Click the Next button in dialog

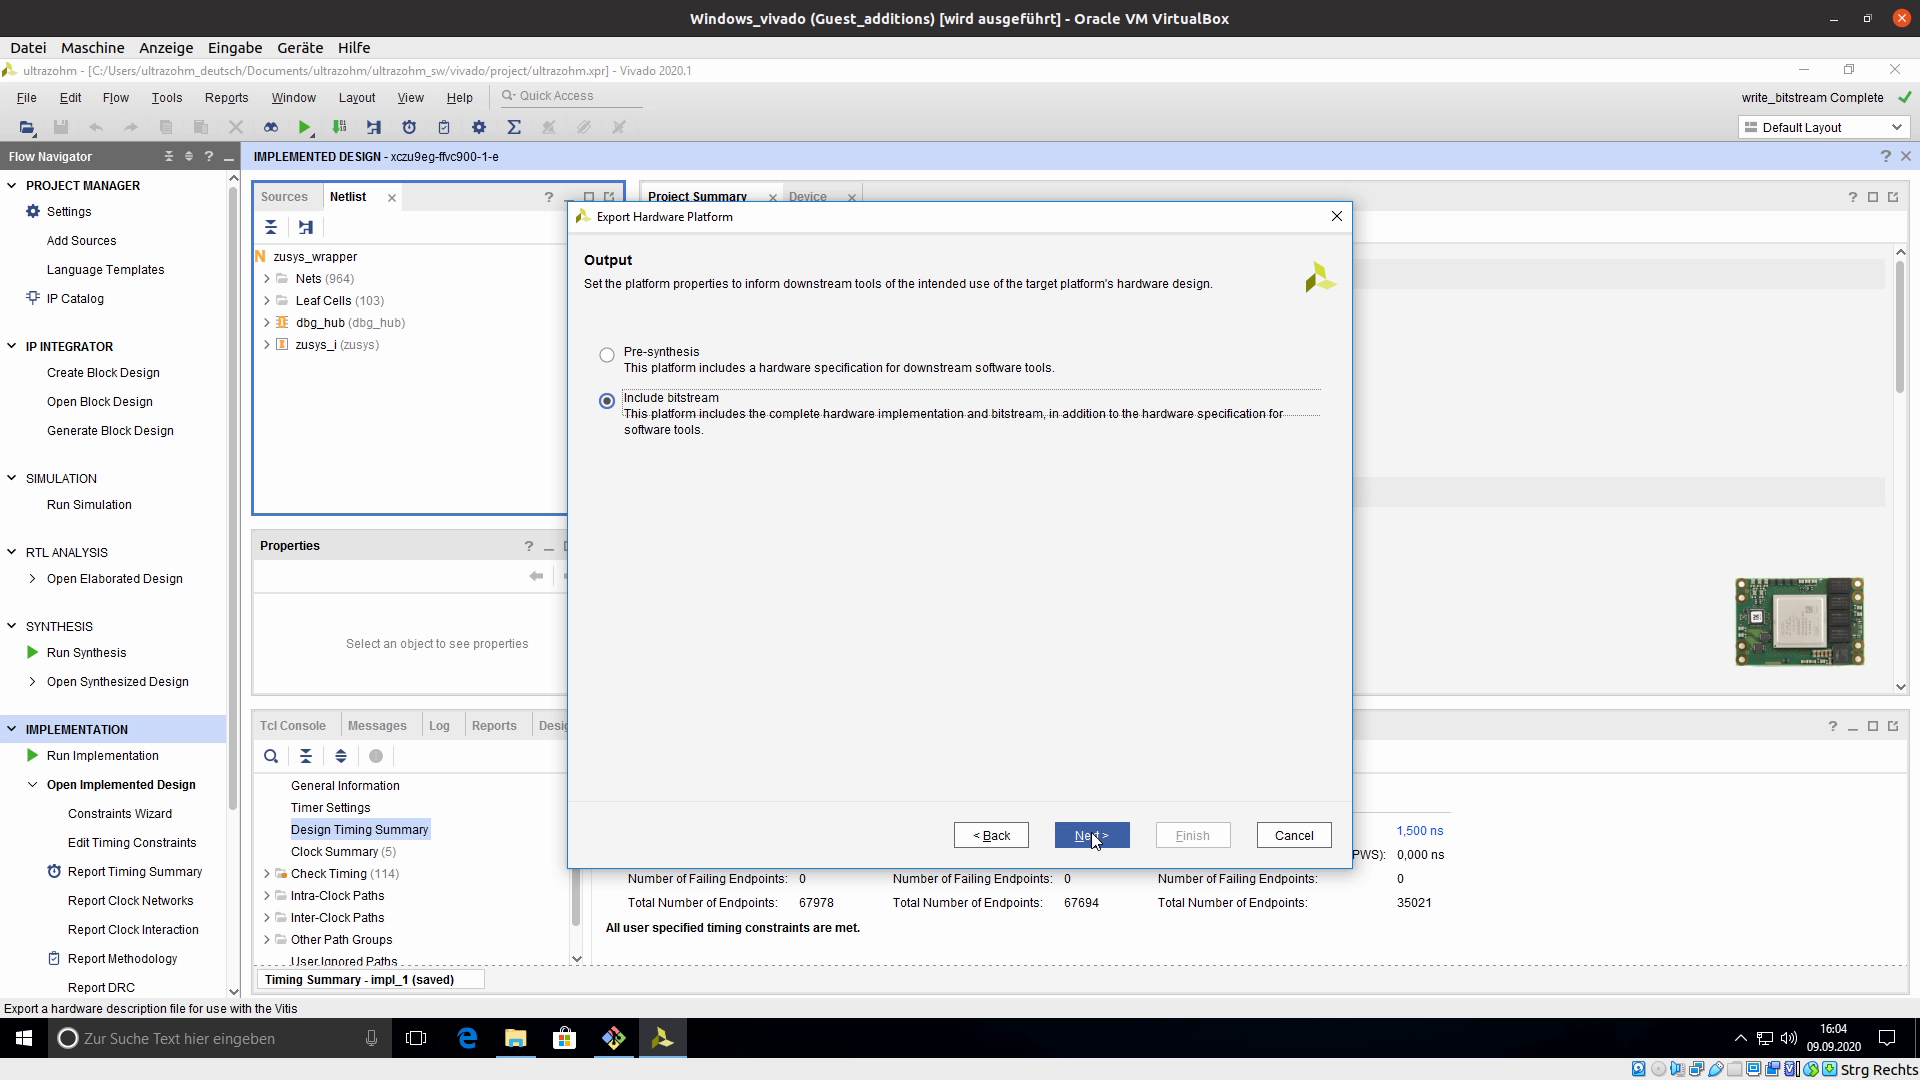(x=1091, y=835)
